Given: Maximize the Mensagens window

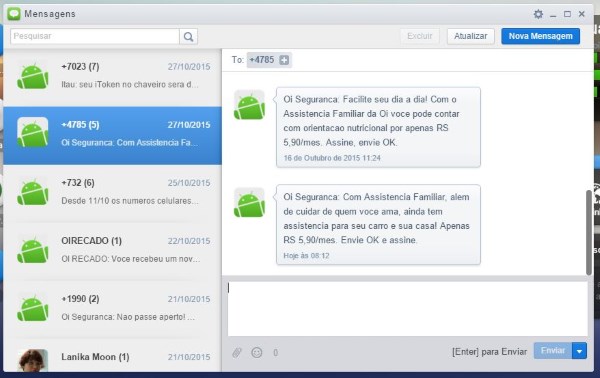Looking at the screenshot, I should (567, 14).
